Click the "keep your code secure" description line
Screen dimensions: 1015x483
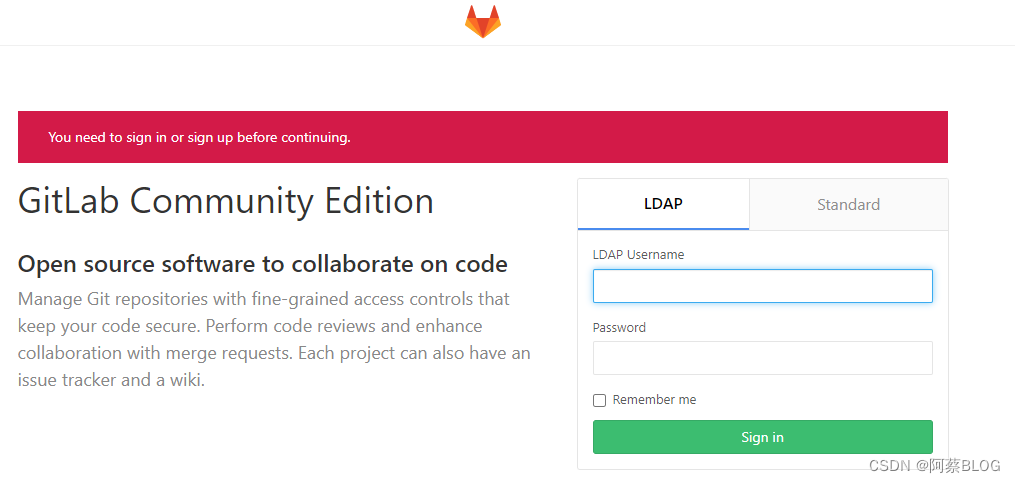click(x=250, y=326)
